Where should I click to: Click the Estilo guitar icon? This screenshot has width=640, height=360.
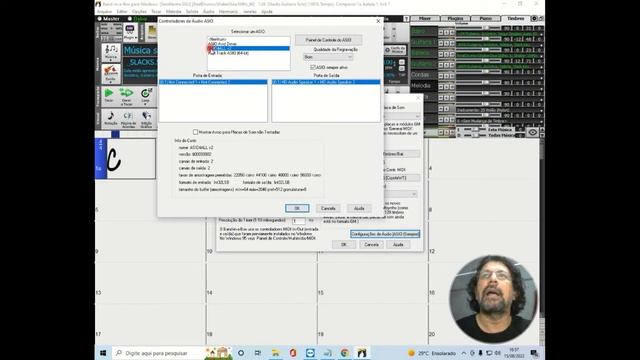point(111,71)
